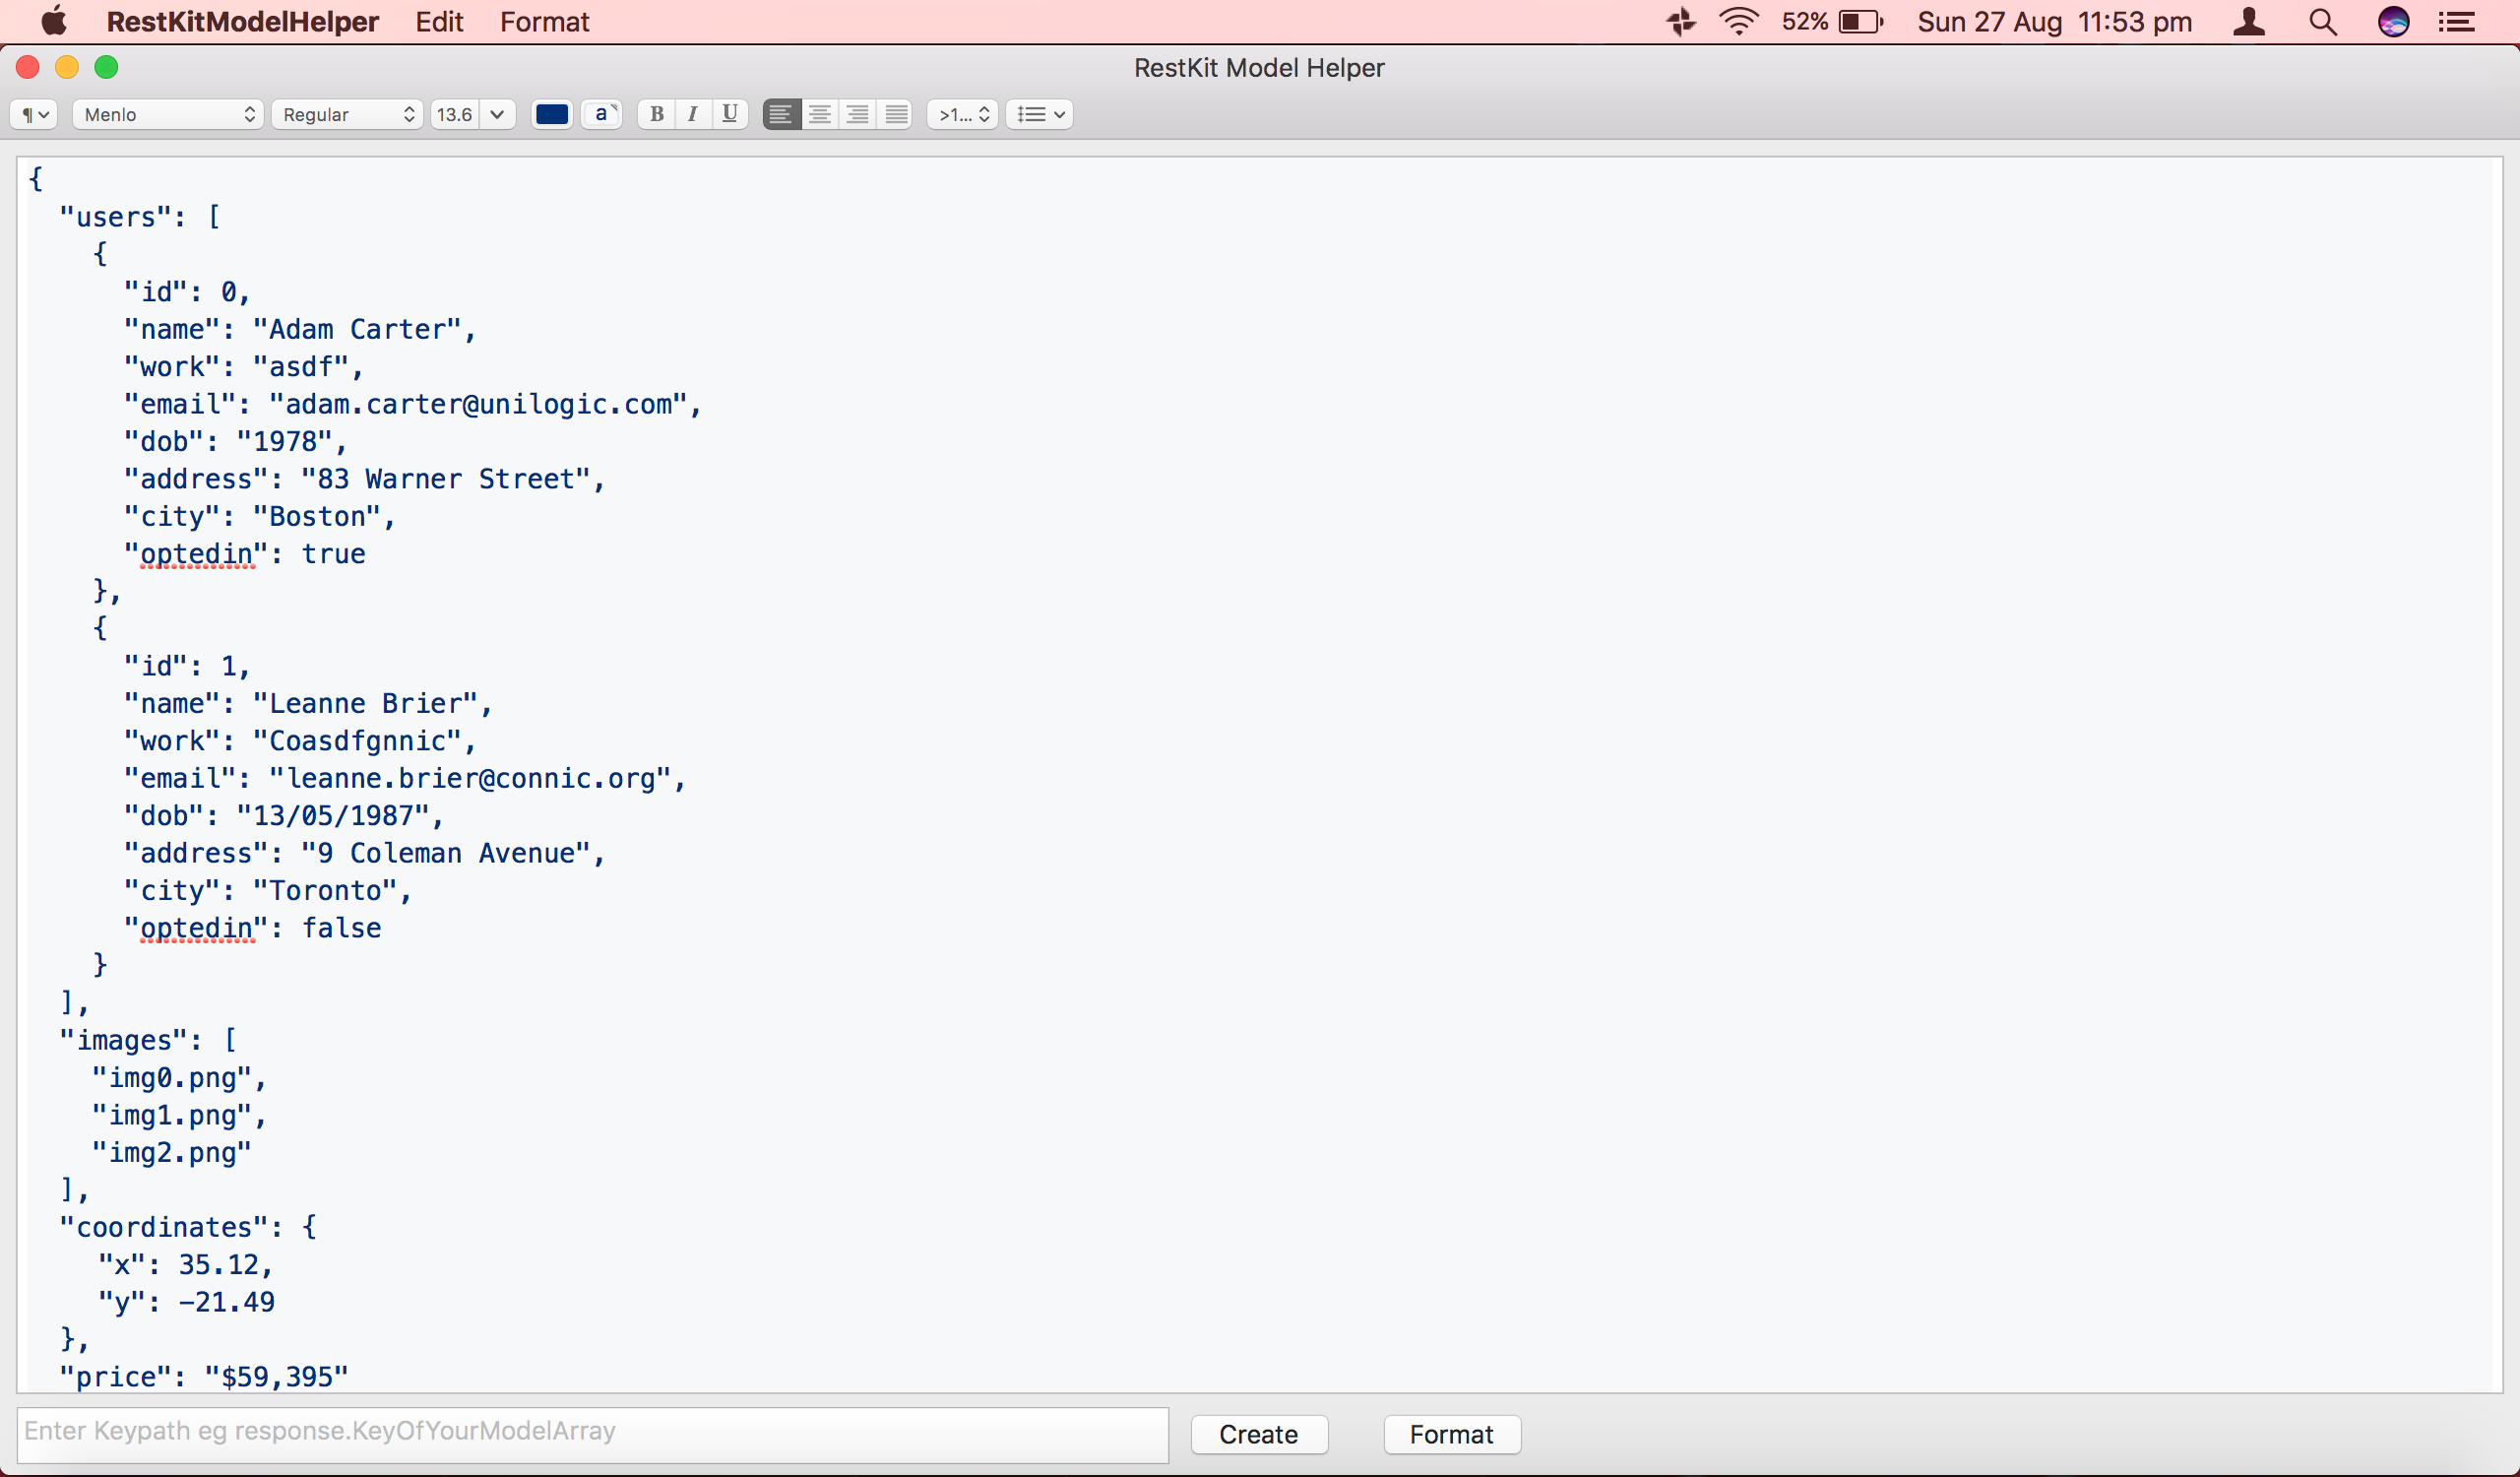This screenshot has height=1477, width=2520.
Task: Open the Format menu
Action: (x=544, y=21)
